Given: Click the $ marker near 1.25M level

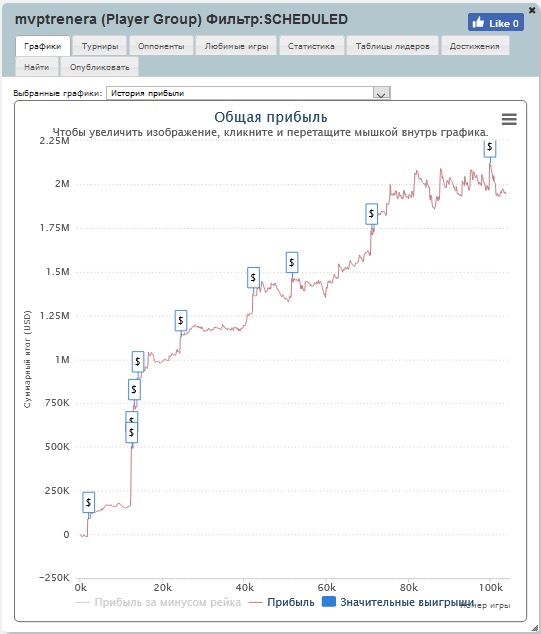Looking at the screenshot, I should [x=181, y=321].
